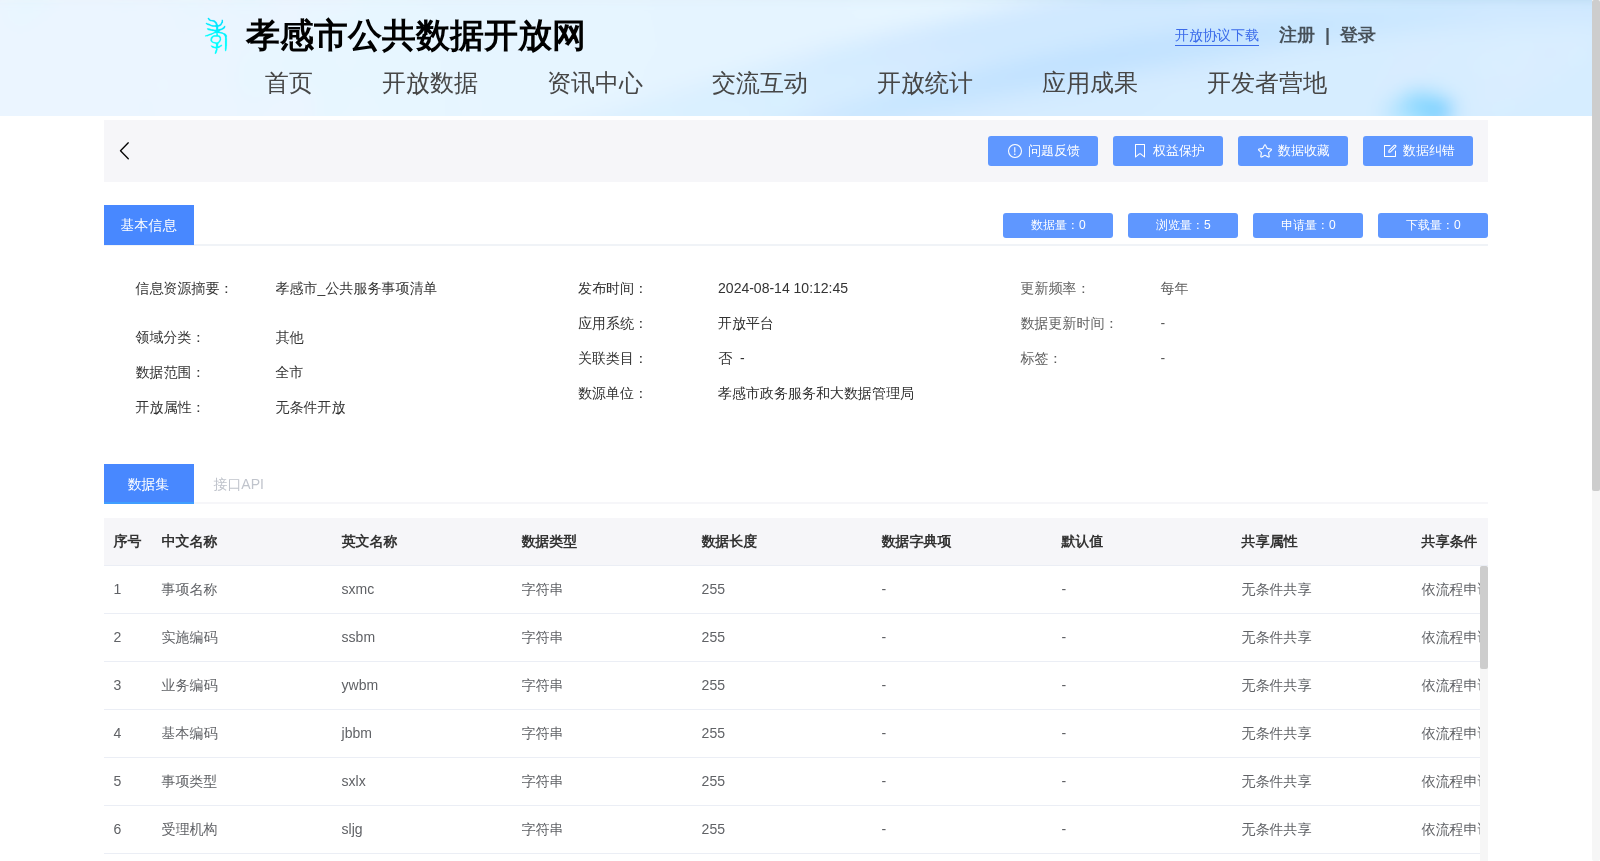Image resolution: width=1600 pixels, height=861 pixels.
Task: Click the page vertical scrollbar
Action: click(x=1596, y=245)
